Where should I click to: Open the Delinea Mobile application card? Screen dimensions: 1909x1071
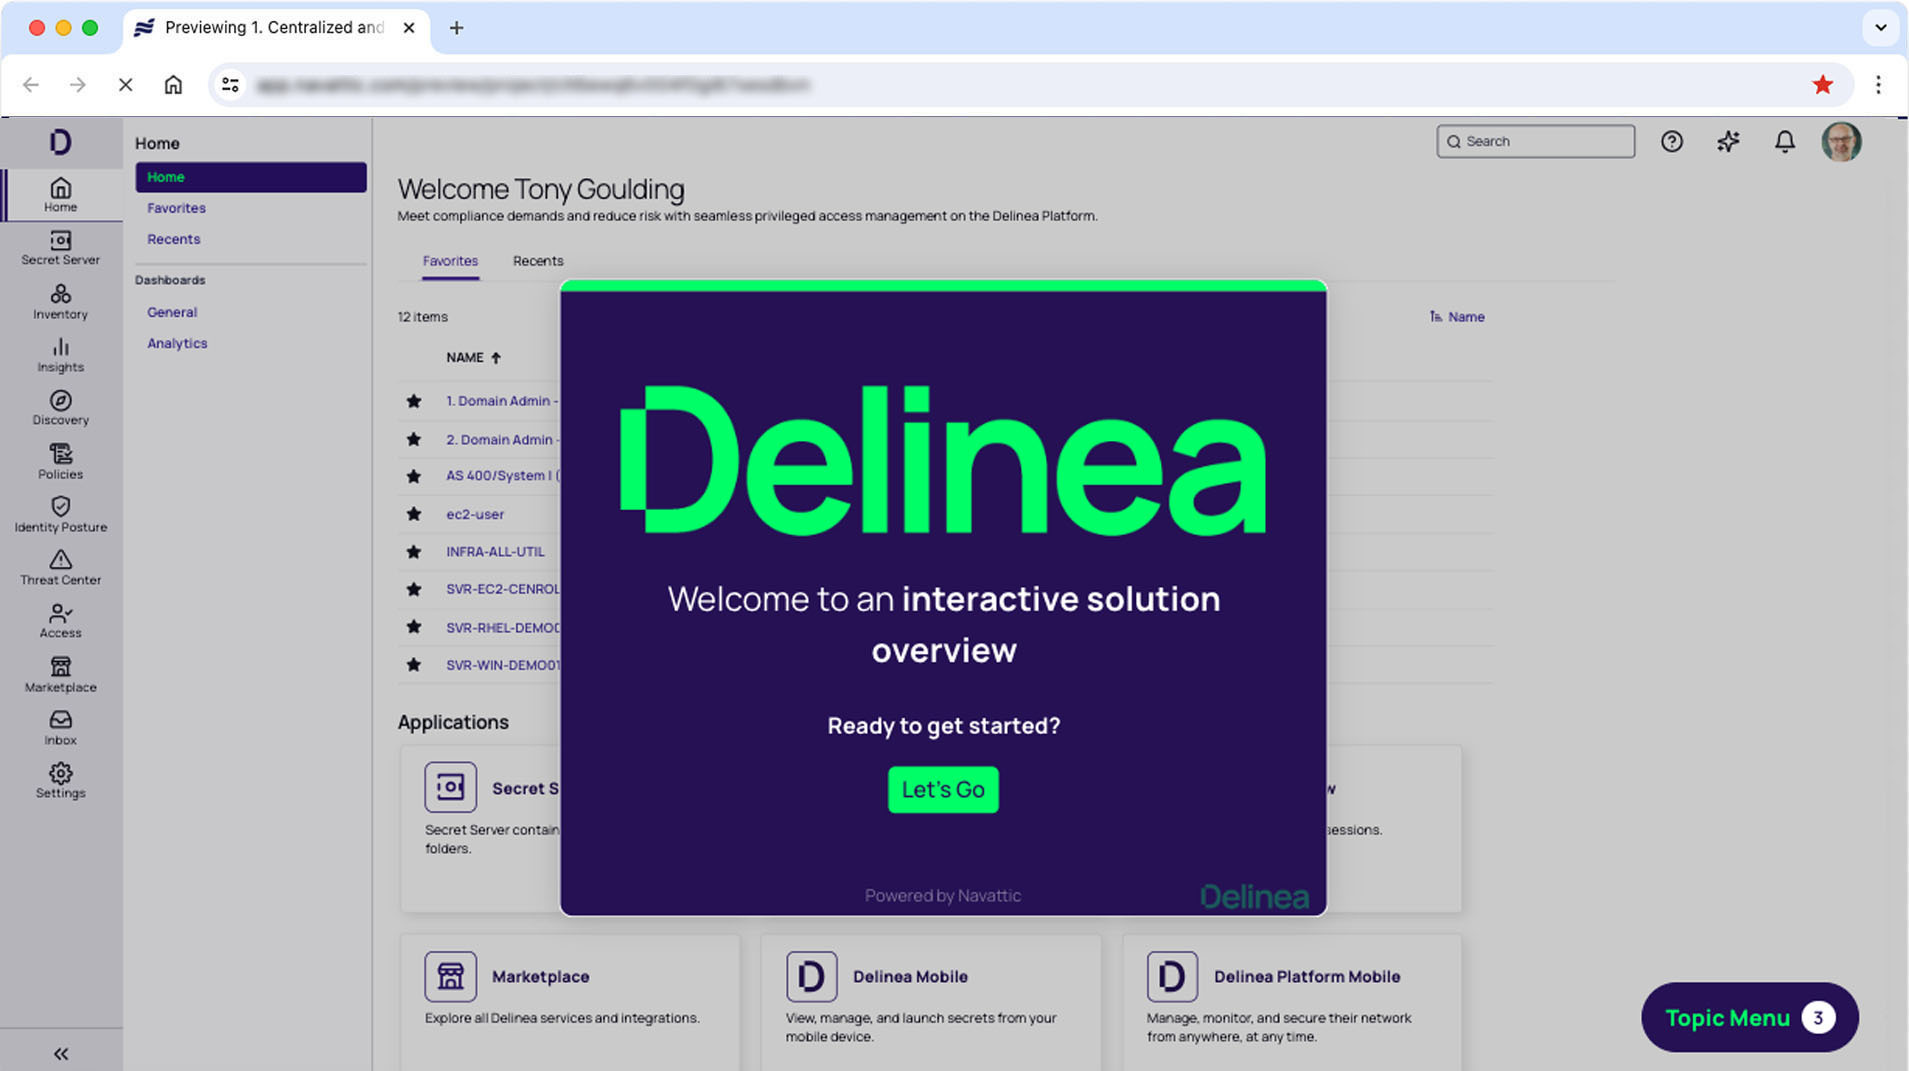(931, 1002)
